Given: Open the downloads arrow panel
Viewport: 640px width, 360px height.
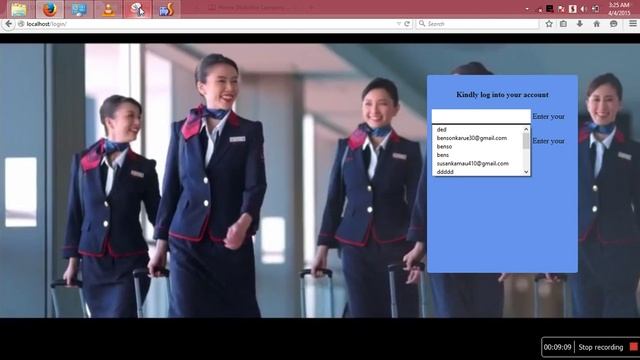Looking at the screenshot, I should pyautogui.click(x=580, y=24).
